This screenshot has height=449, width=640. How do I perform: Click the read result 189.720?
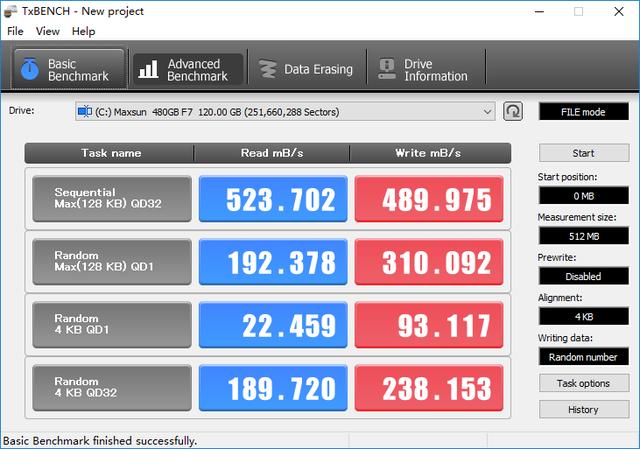point(273,388)
